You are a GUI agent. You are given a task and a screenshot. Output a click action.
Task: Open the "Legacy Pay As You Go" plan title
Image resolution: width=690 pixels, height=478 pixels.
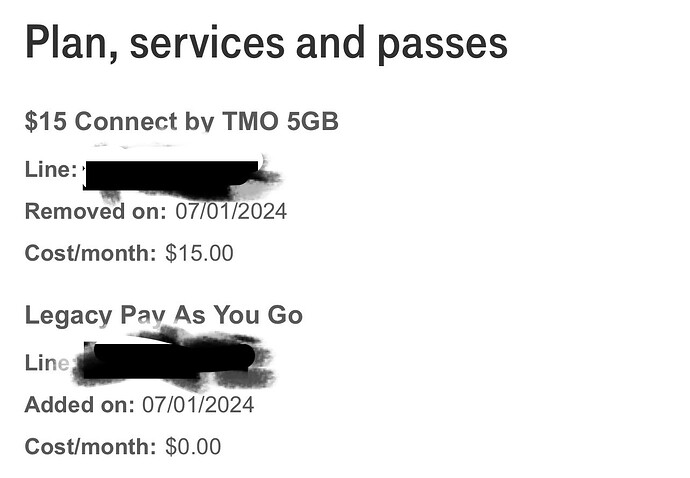point(164,315)
